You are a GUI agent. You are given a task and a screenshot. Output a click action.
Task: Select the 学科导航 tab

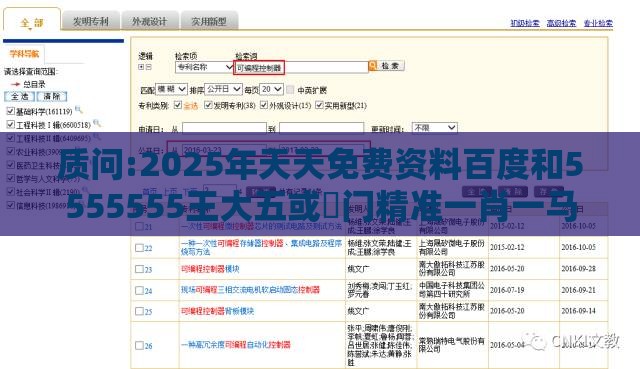click(x=24, y=54)
